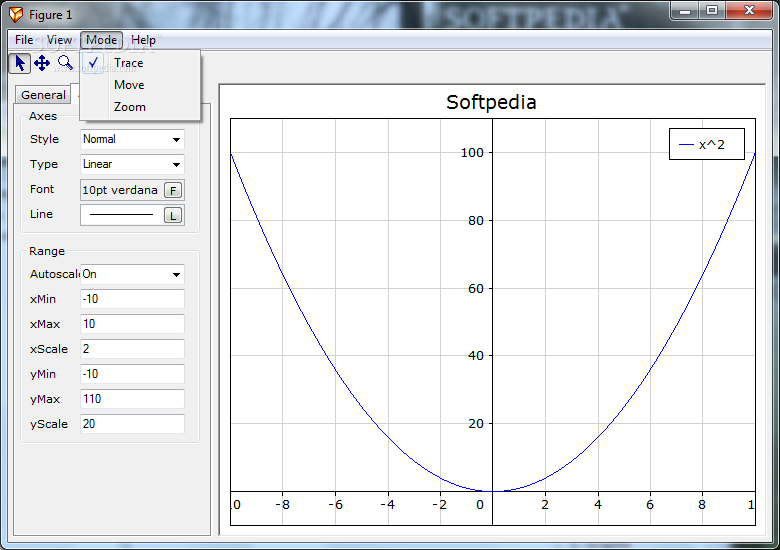Open the View menu
The height and width of the screenshot is (550, 780).
coord(59,40)
